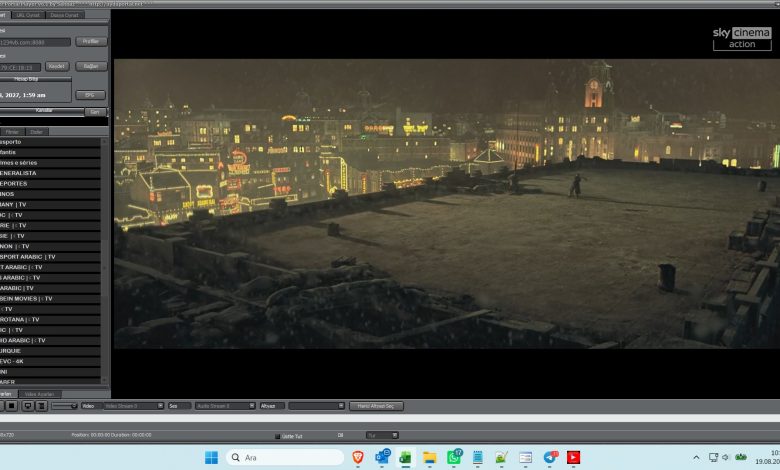This screenshot has width=780, height=470.
Task: Select the TURQUIE category row
Action: click(x=50, y=351)
